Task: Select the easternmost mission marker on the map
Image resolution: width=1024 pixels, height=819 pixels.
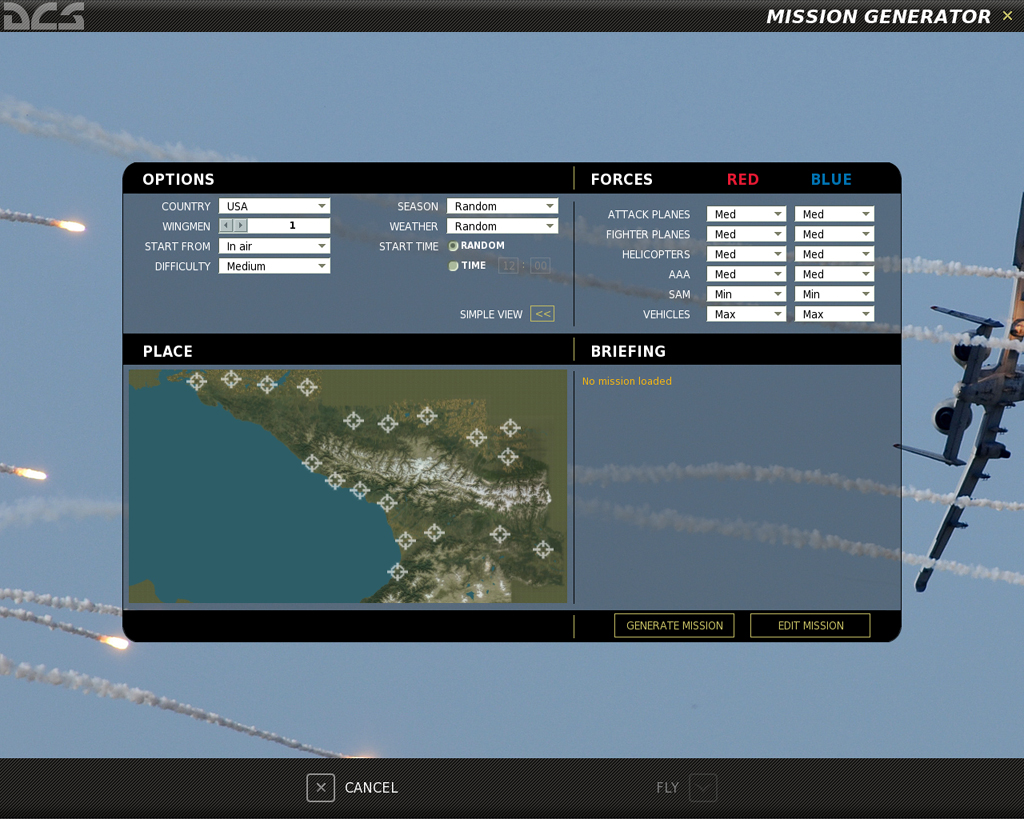Action: (543, 550)
